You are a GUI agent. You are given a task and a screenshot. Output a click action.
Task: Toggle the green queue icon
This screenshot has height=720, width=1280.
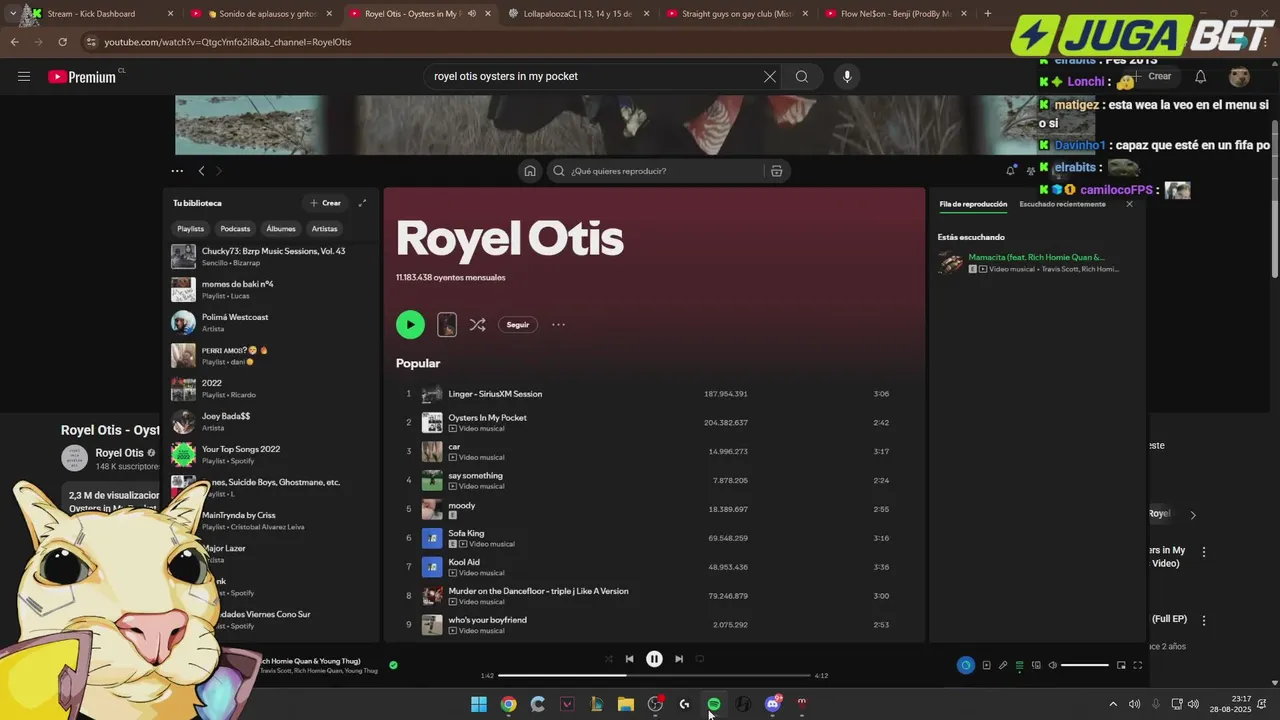coord(1019,665)
